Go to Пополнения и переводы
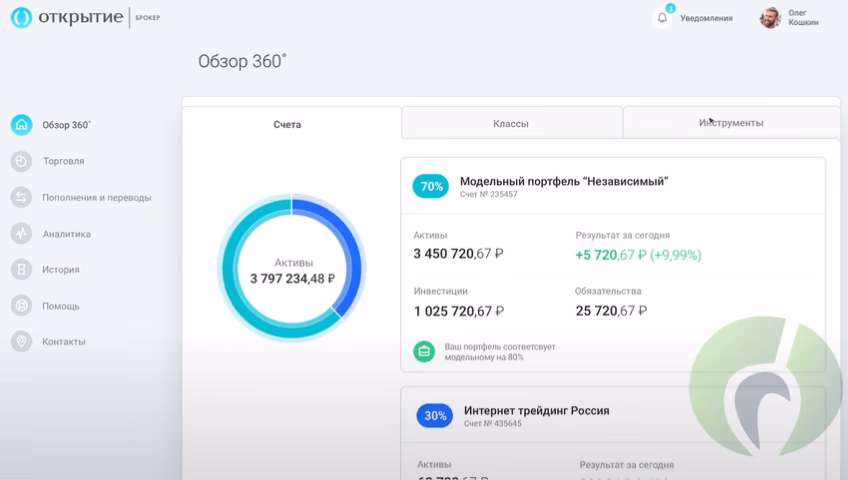The height and width of the screenshot is (480, 848). coord(97,198)
